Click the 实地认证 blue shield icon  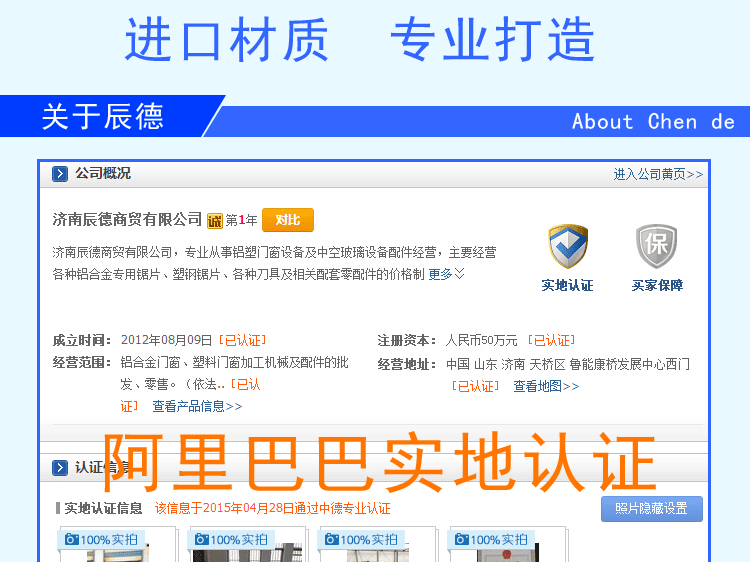(x=568, y=246)
